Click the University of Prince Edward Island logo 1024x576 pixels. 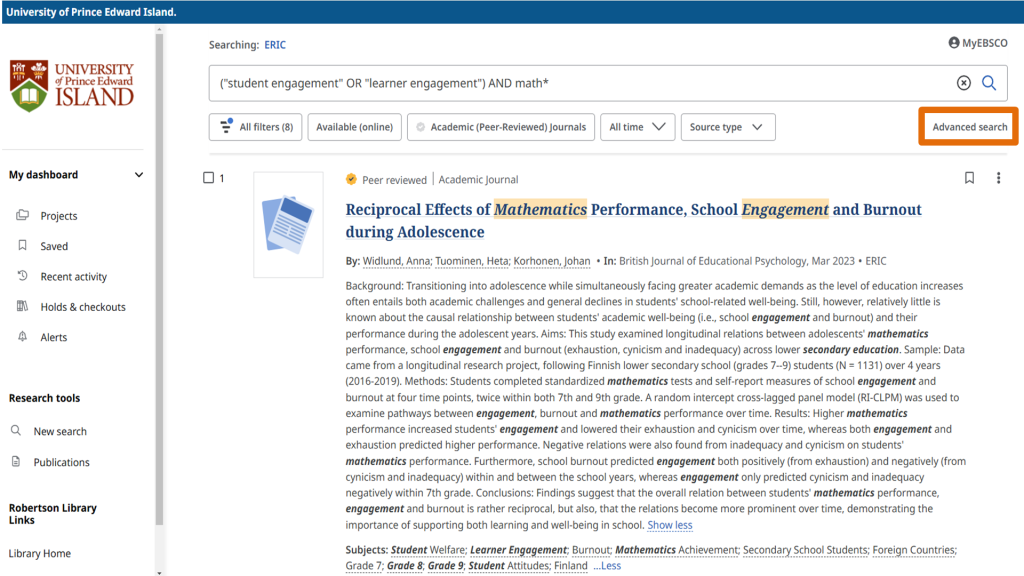coord(72,85)
